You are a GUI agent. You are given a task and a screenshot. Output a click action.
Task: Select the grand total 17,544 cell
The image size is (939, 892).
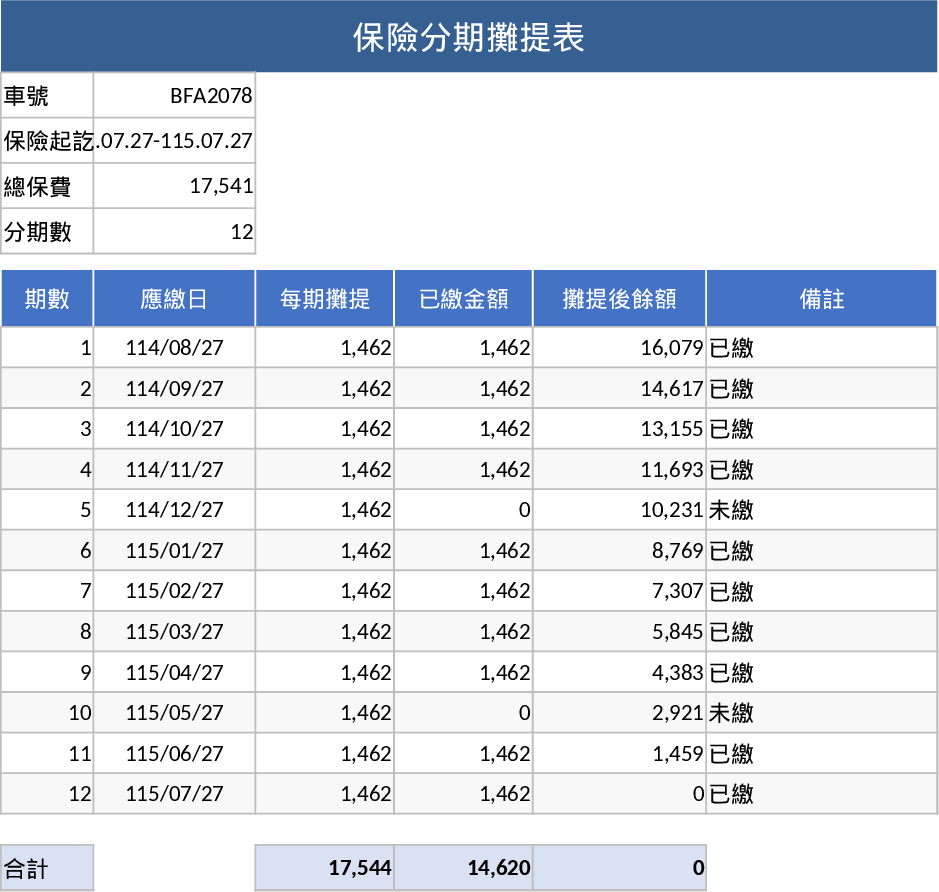tap(325, 868)
